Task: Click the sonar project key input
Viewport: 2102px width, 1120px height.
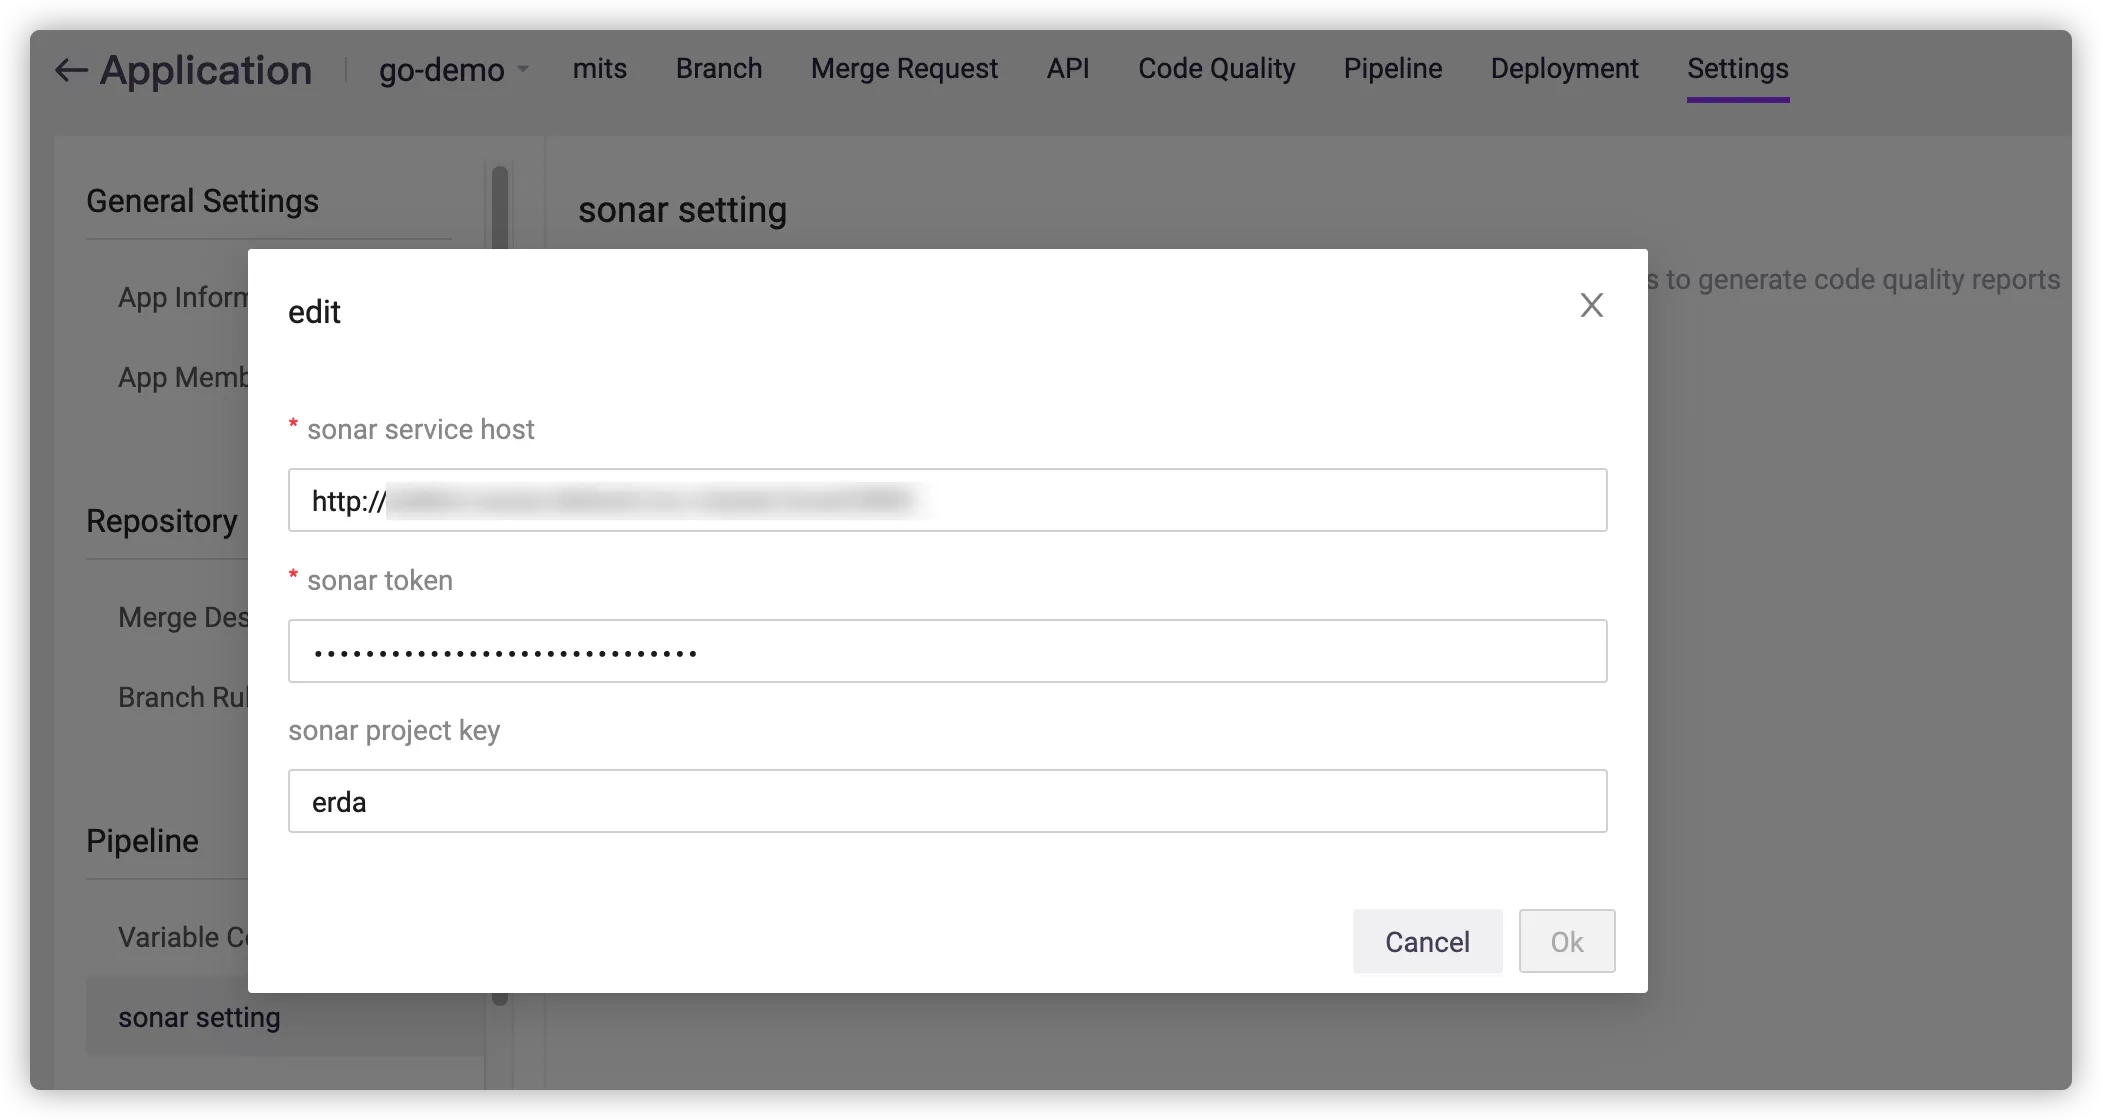Action: 947,801
